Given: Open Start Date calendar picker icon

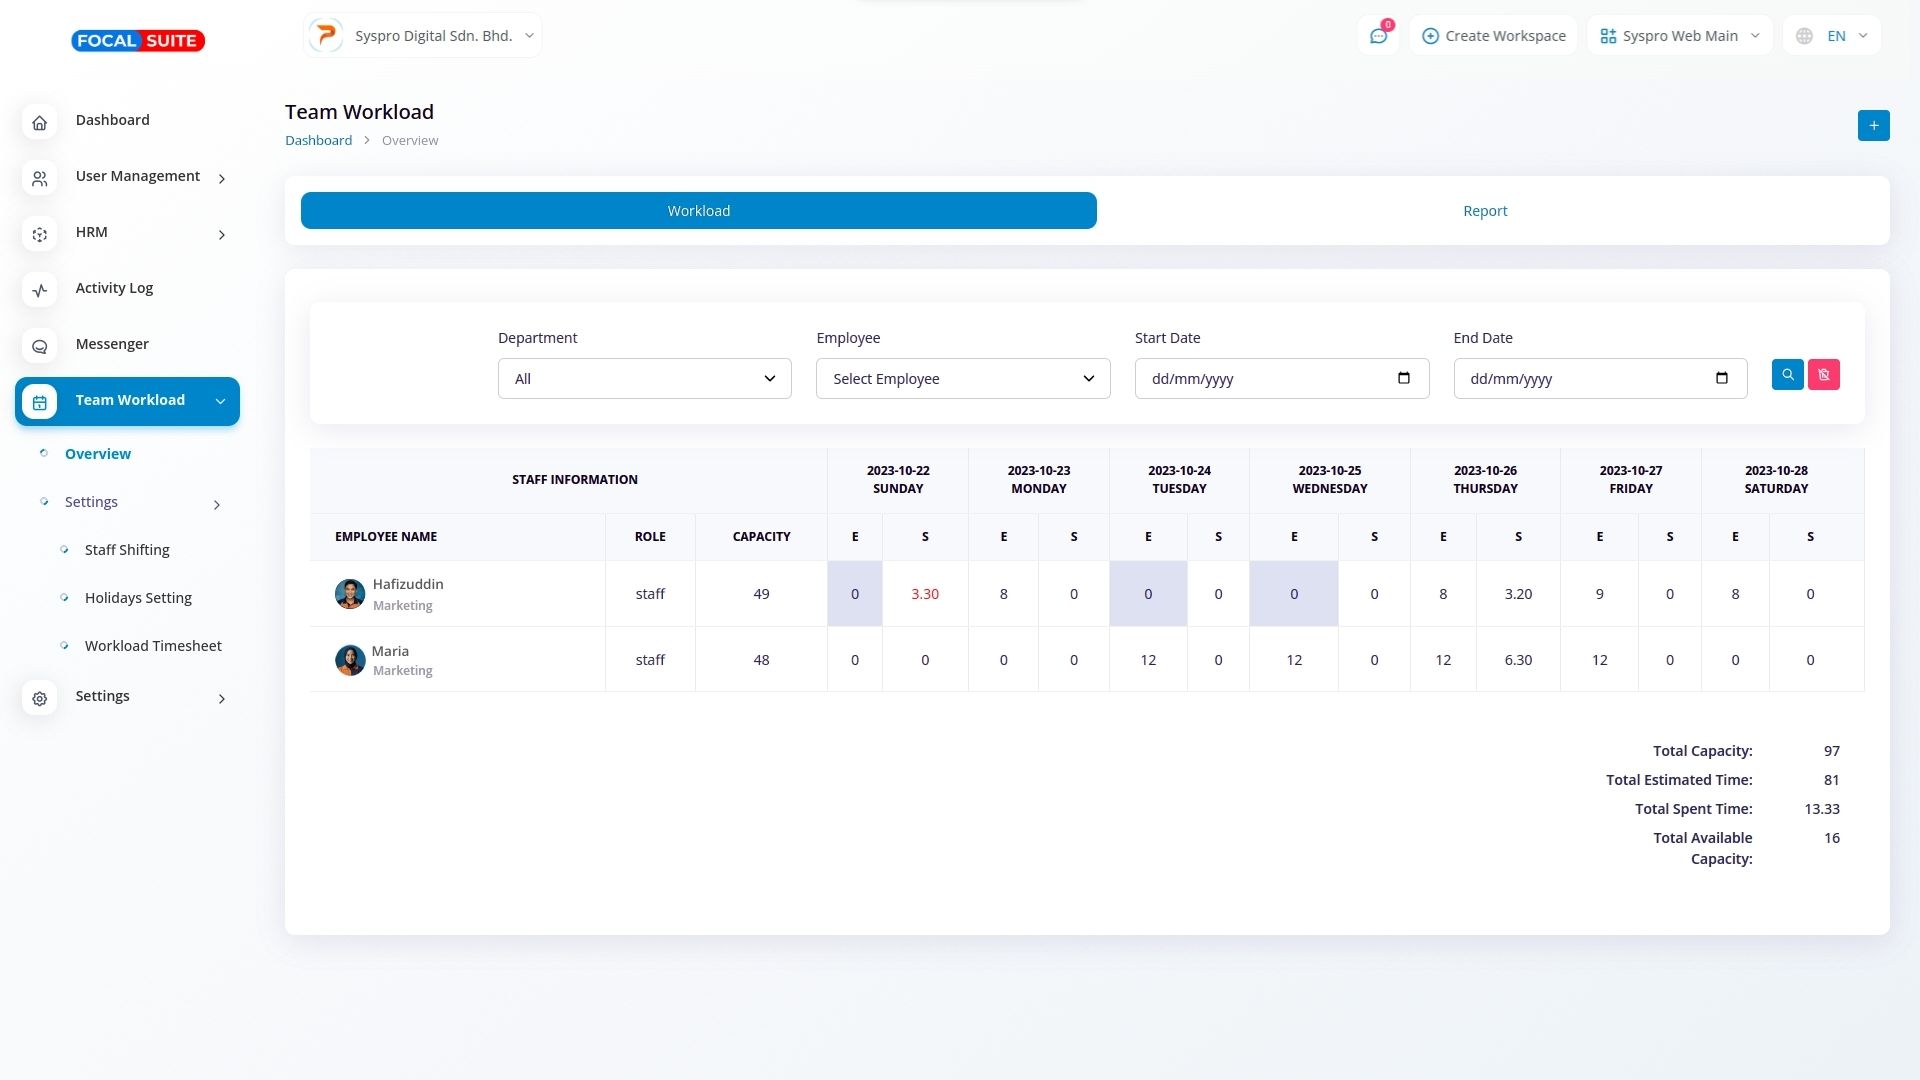Looking at the screenshot, I should click(1403, 378).
